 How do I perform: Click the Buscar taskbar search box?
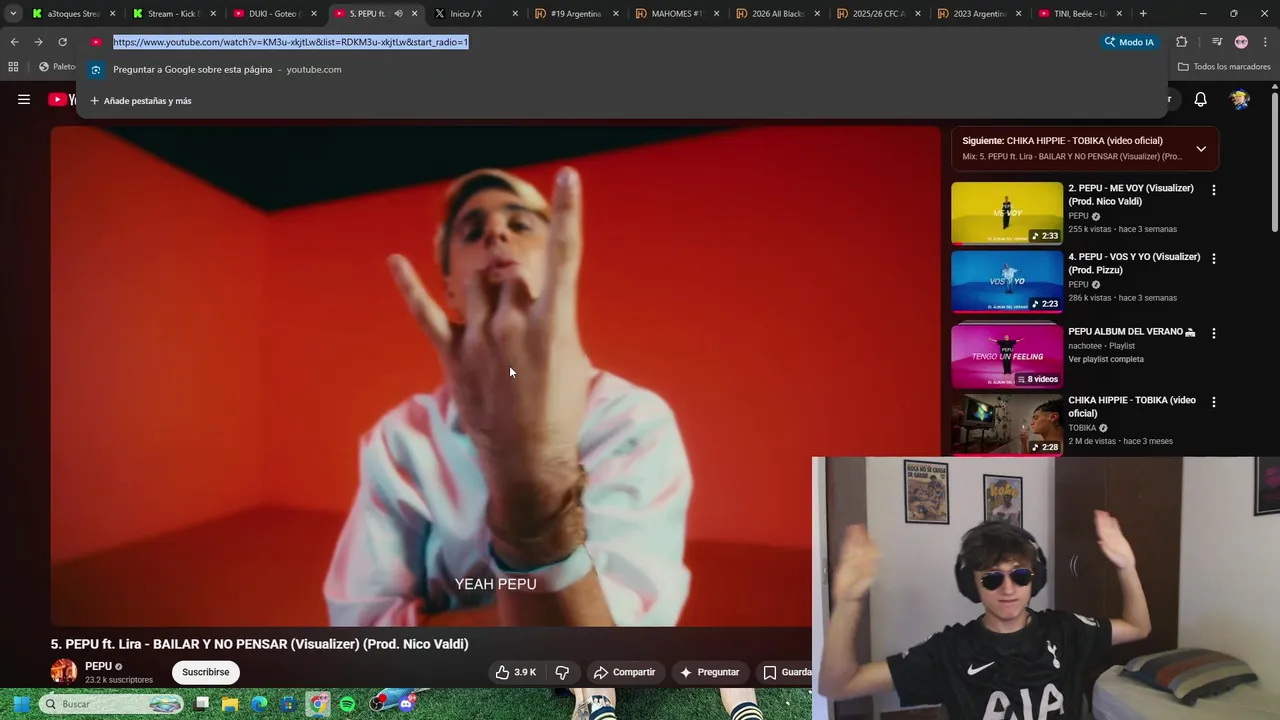[112, 704]
